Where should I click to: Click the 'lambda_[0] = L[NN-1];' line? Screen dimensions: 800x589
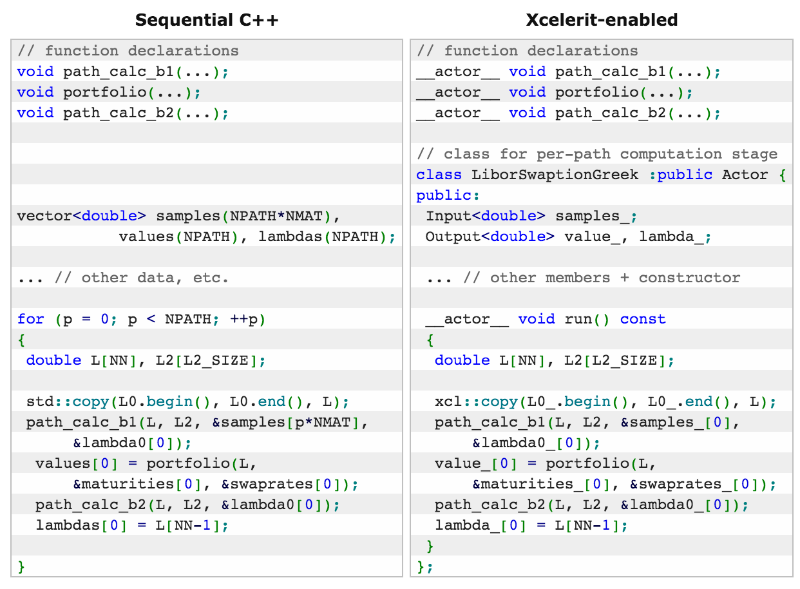point(531,525)
